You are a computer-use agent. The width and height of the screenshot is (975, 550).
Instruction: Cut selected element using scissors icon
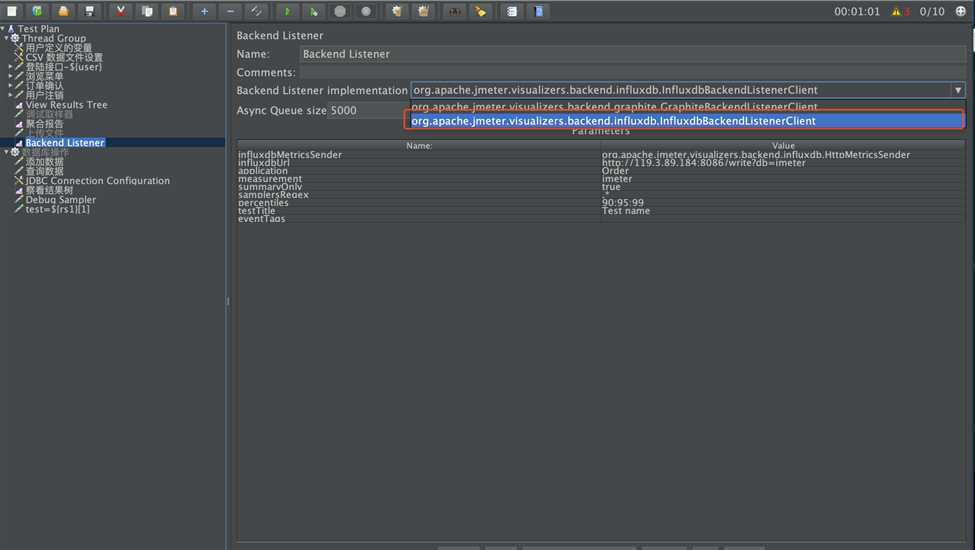[x=121, y=11]
